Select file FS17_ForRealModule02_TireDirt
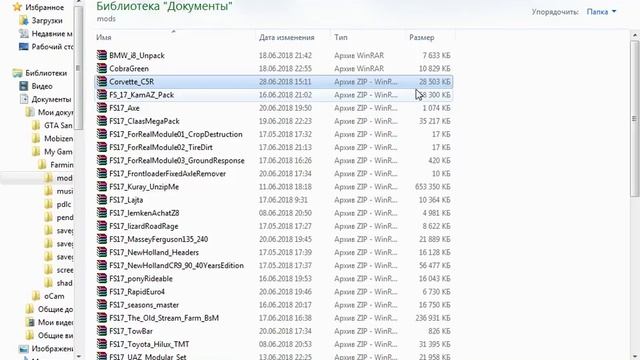The height and width of the screenshot is (360, 640). [161, 147]
